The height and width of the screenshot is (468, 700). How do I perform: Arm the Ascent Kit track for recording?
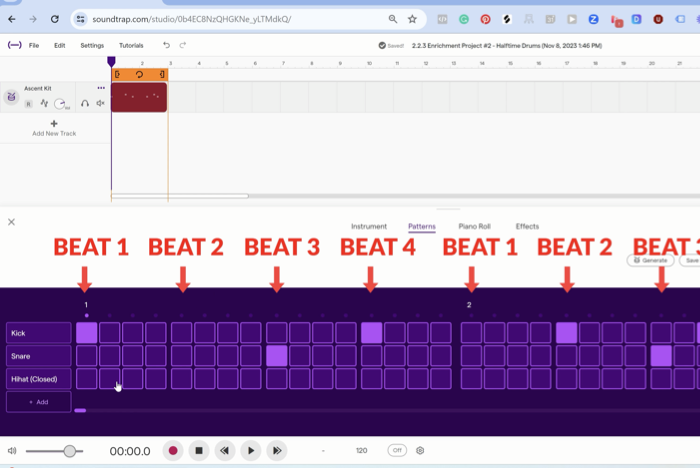pyautogui.click(x=29, y=104)
